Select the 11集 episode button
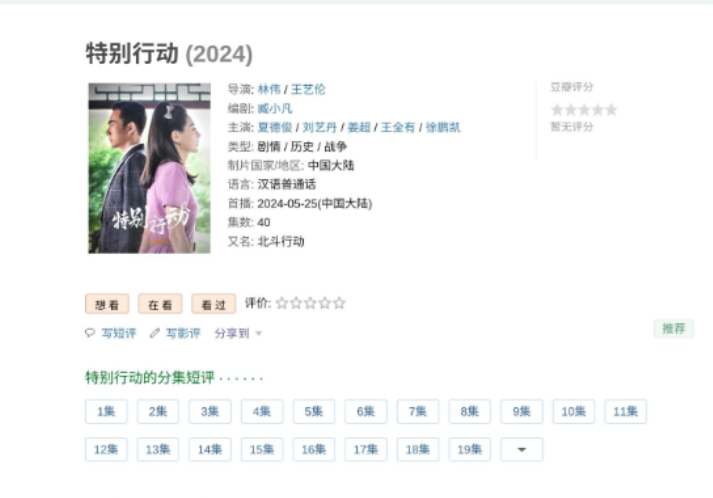This screenshot has height=498, width=713. (625, 412)
